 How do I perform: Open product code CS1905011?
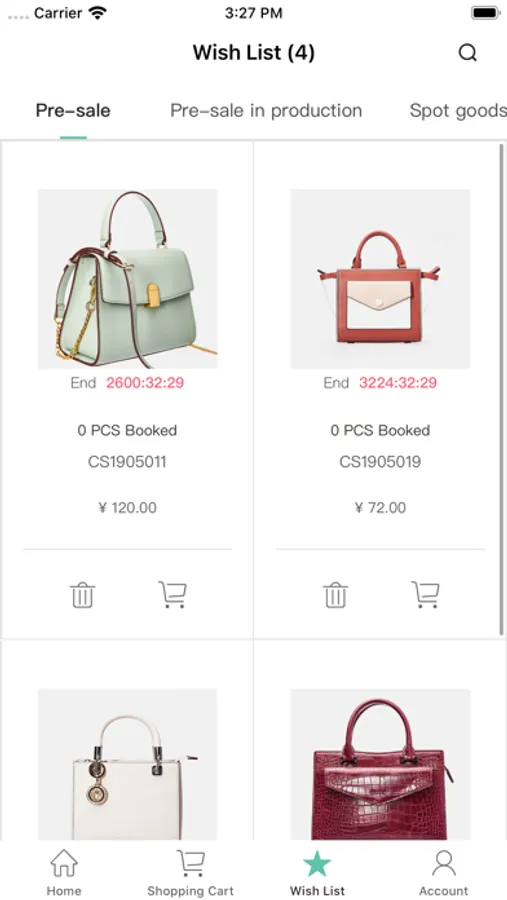click(127, 462)
